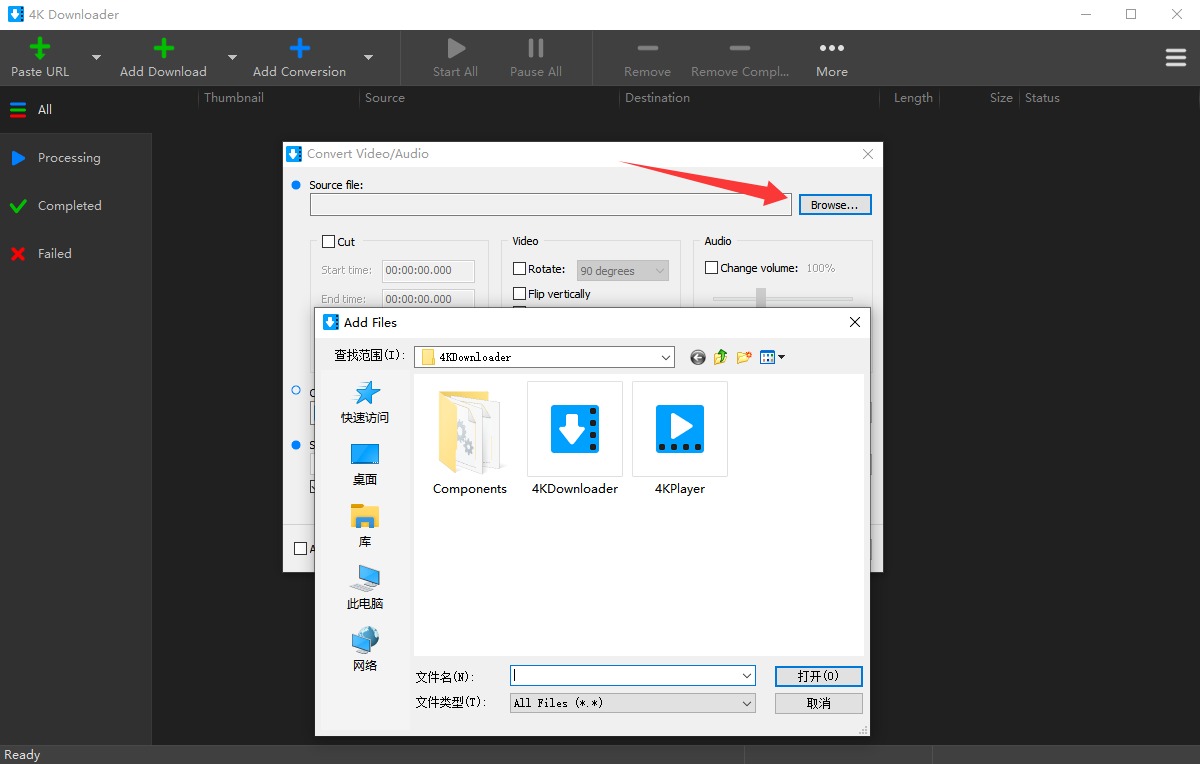
Task: Click the 打开(O) button
Action: (x=818, y=676)
